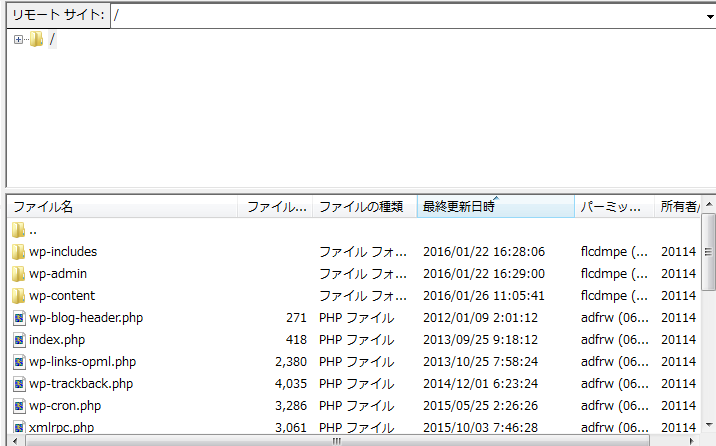Sort by the 最終更新日時 column header
Screen dimensions: 716x446
pos(495,207)
